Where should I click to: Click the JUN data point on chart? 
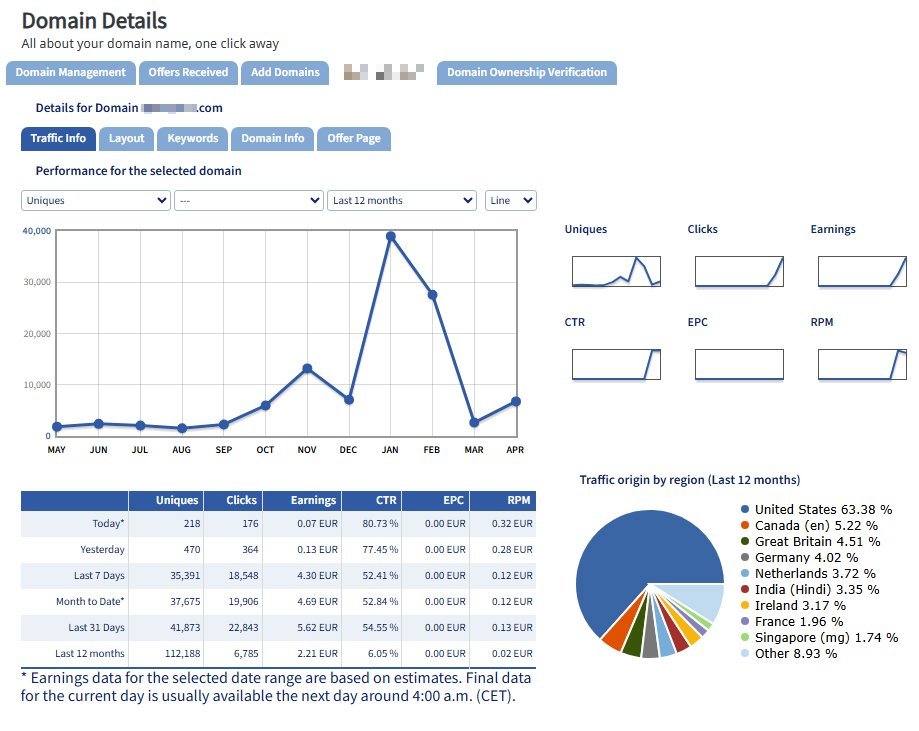pyautogui.click(x=98, y=424)
